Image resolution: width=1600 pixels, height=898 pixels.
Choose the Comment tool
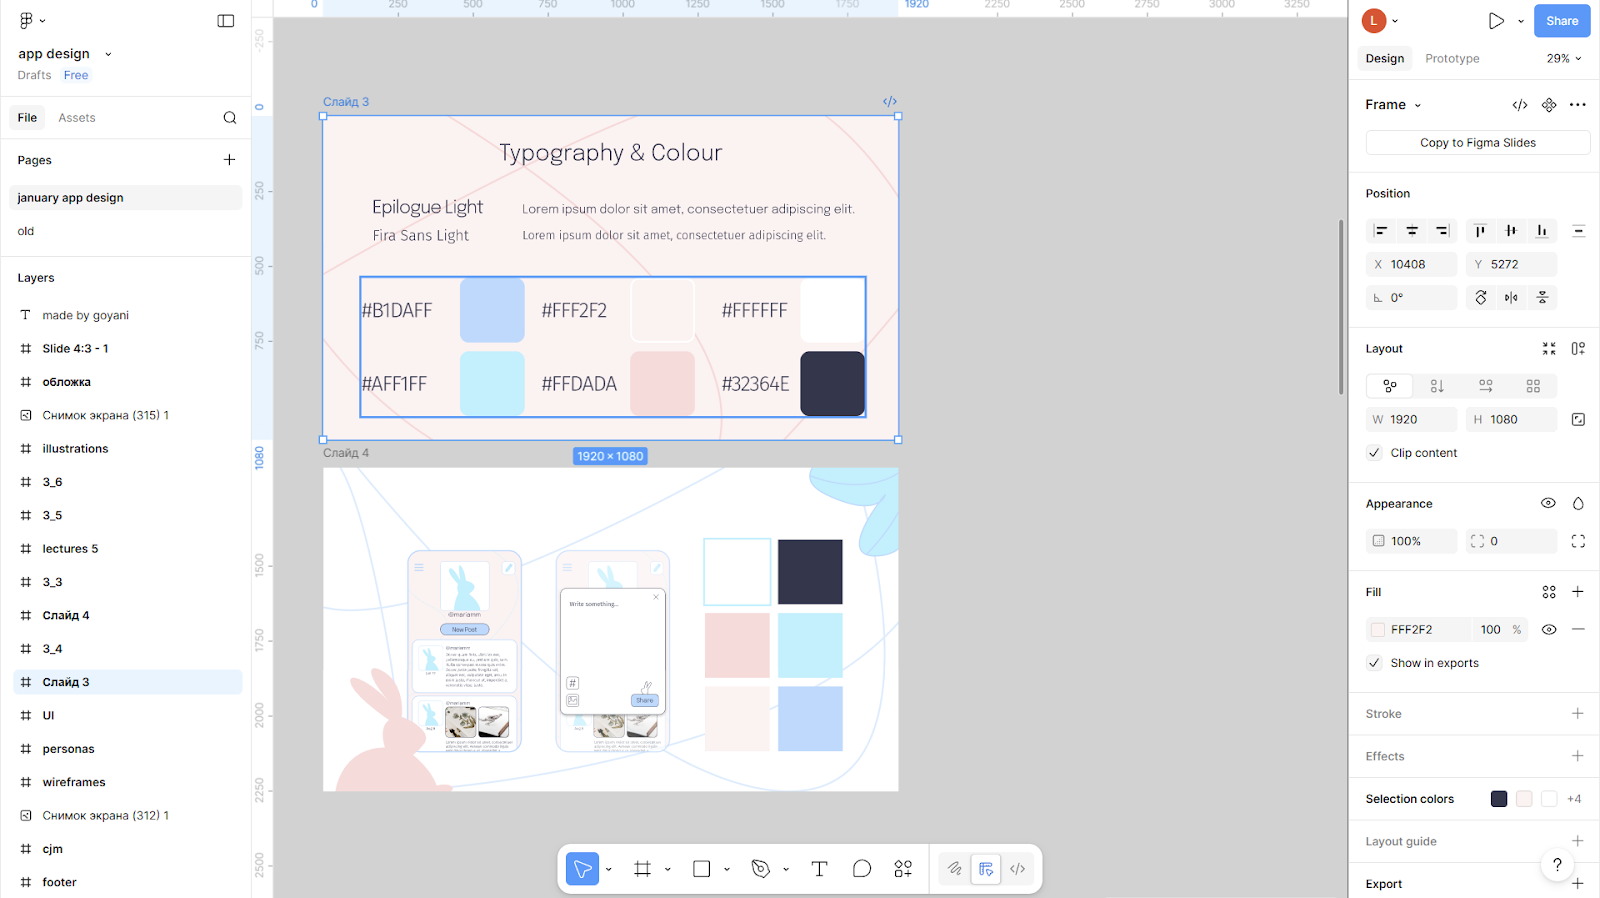coord(862,869)
